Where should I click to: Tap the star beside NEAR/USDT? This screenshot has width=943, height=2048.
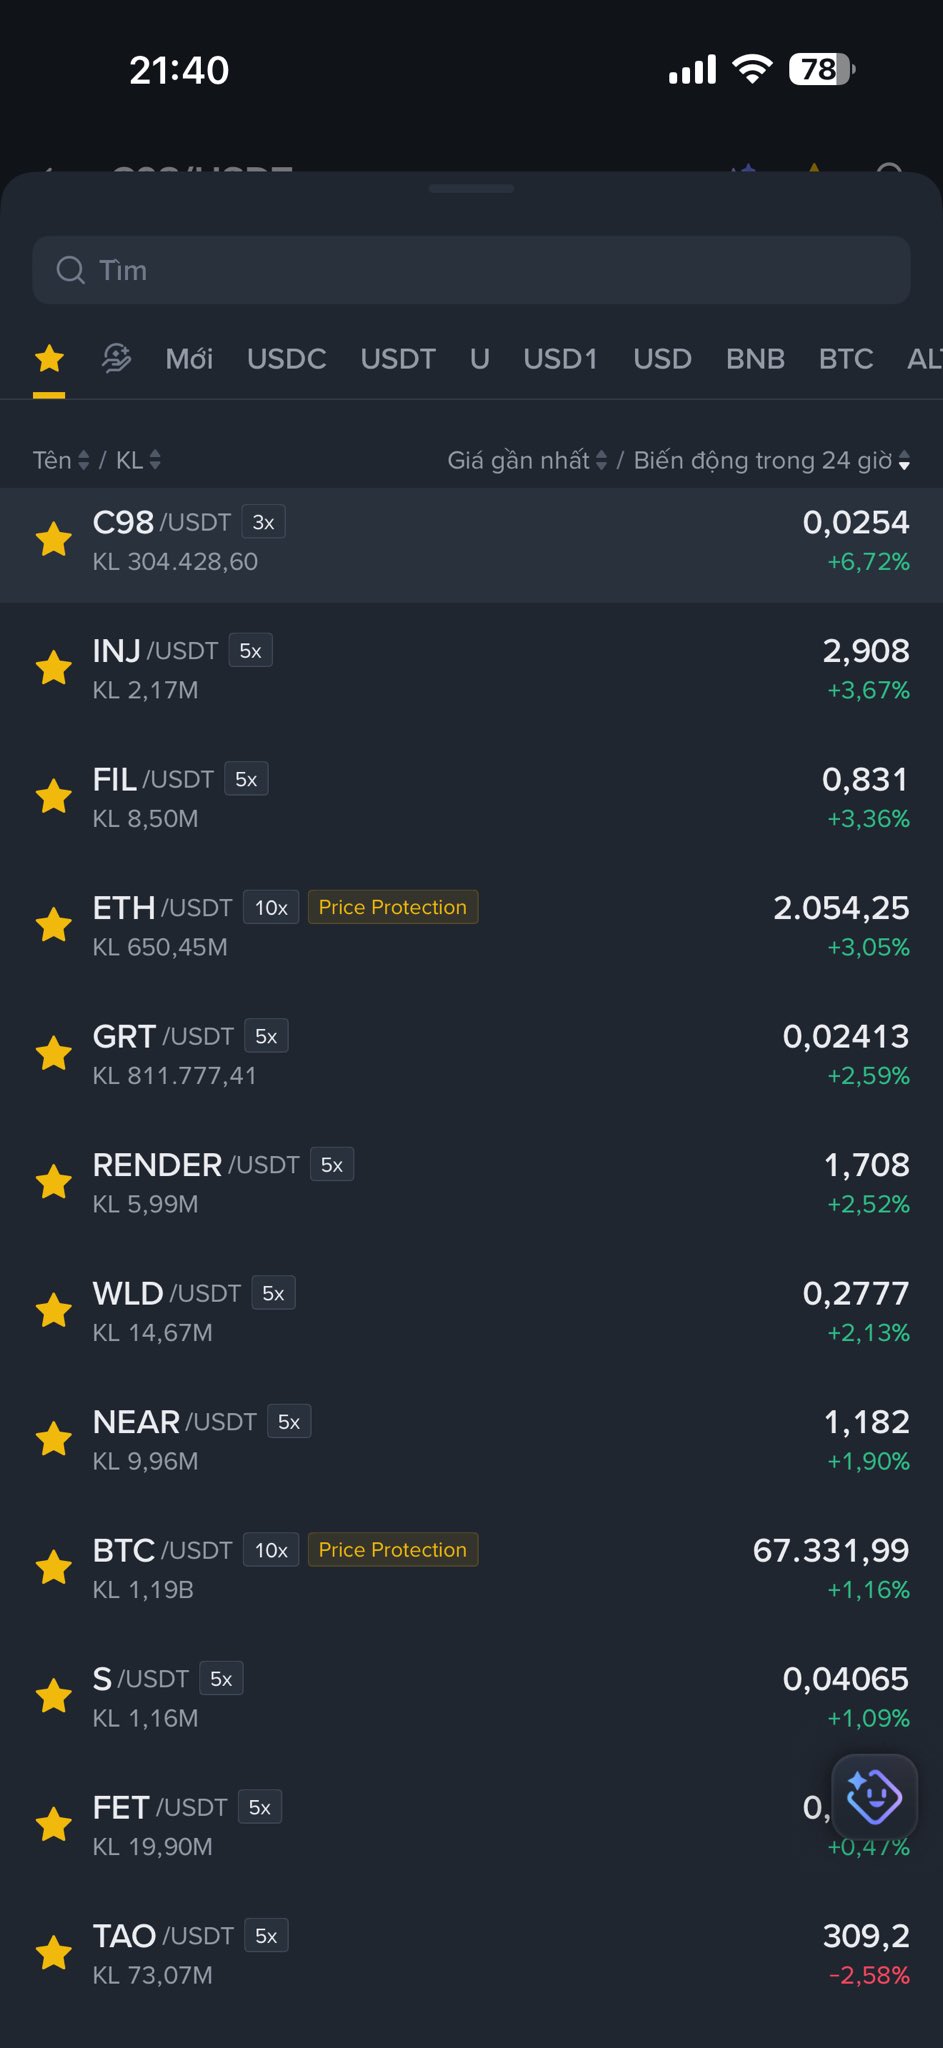pos(54,1439)
